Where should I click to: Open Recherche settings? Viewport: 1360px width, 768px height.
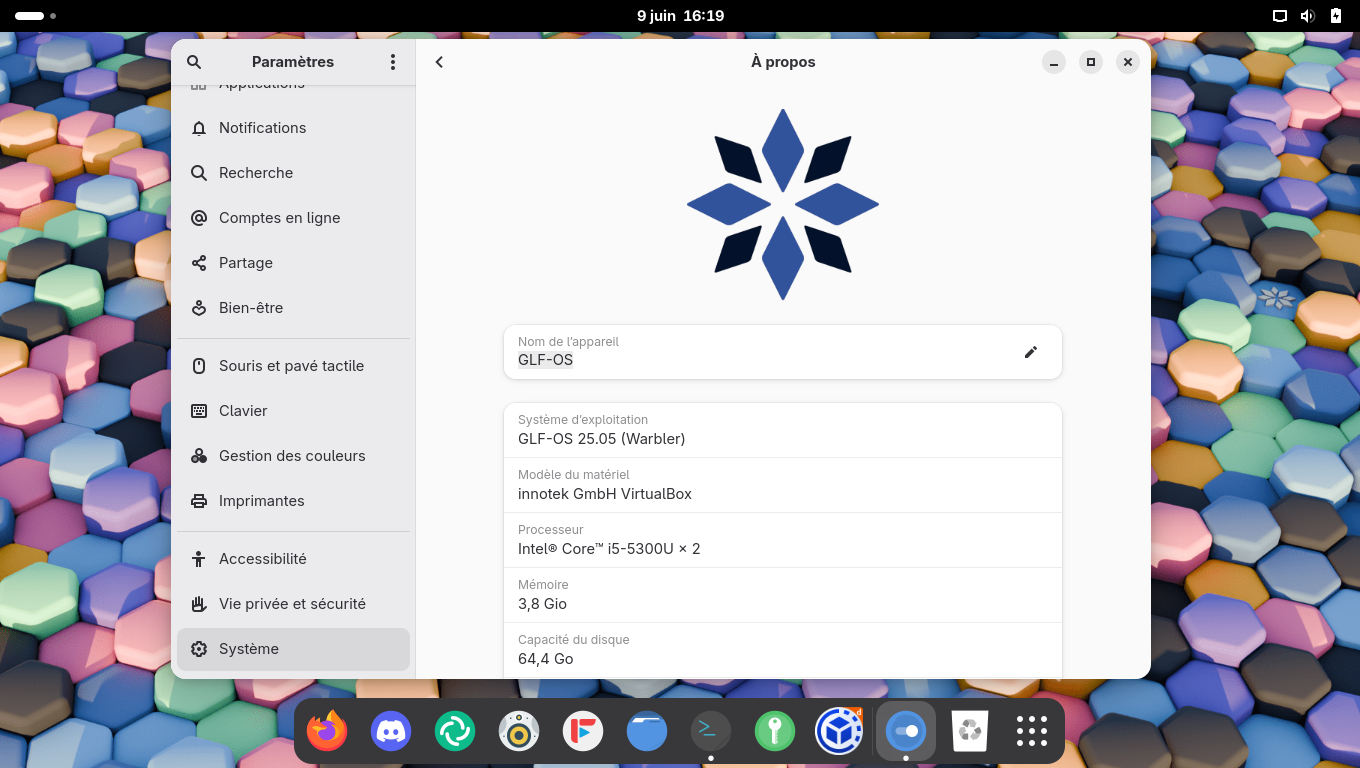point(293,173)
